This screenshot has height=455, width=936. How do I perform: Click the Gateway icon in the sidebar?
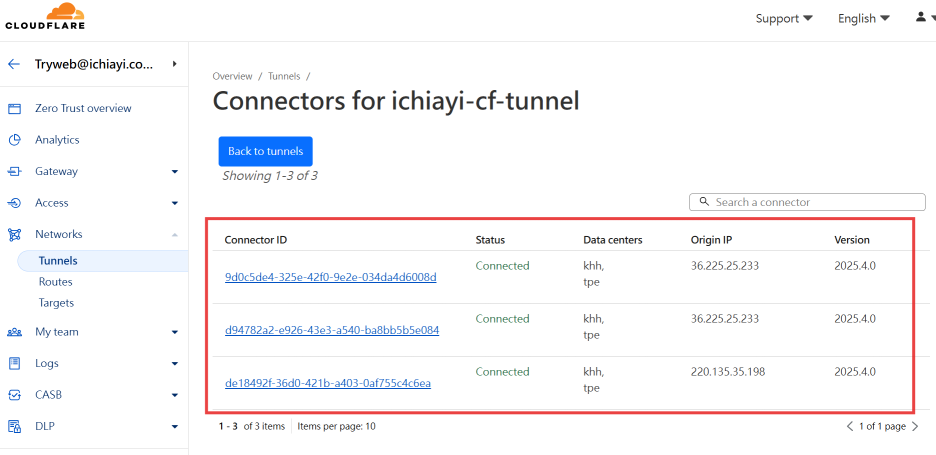tap(14, 172)
